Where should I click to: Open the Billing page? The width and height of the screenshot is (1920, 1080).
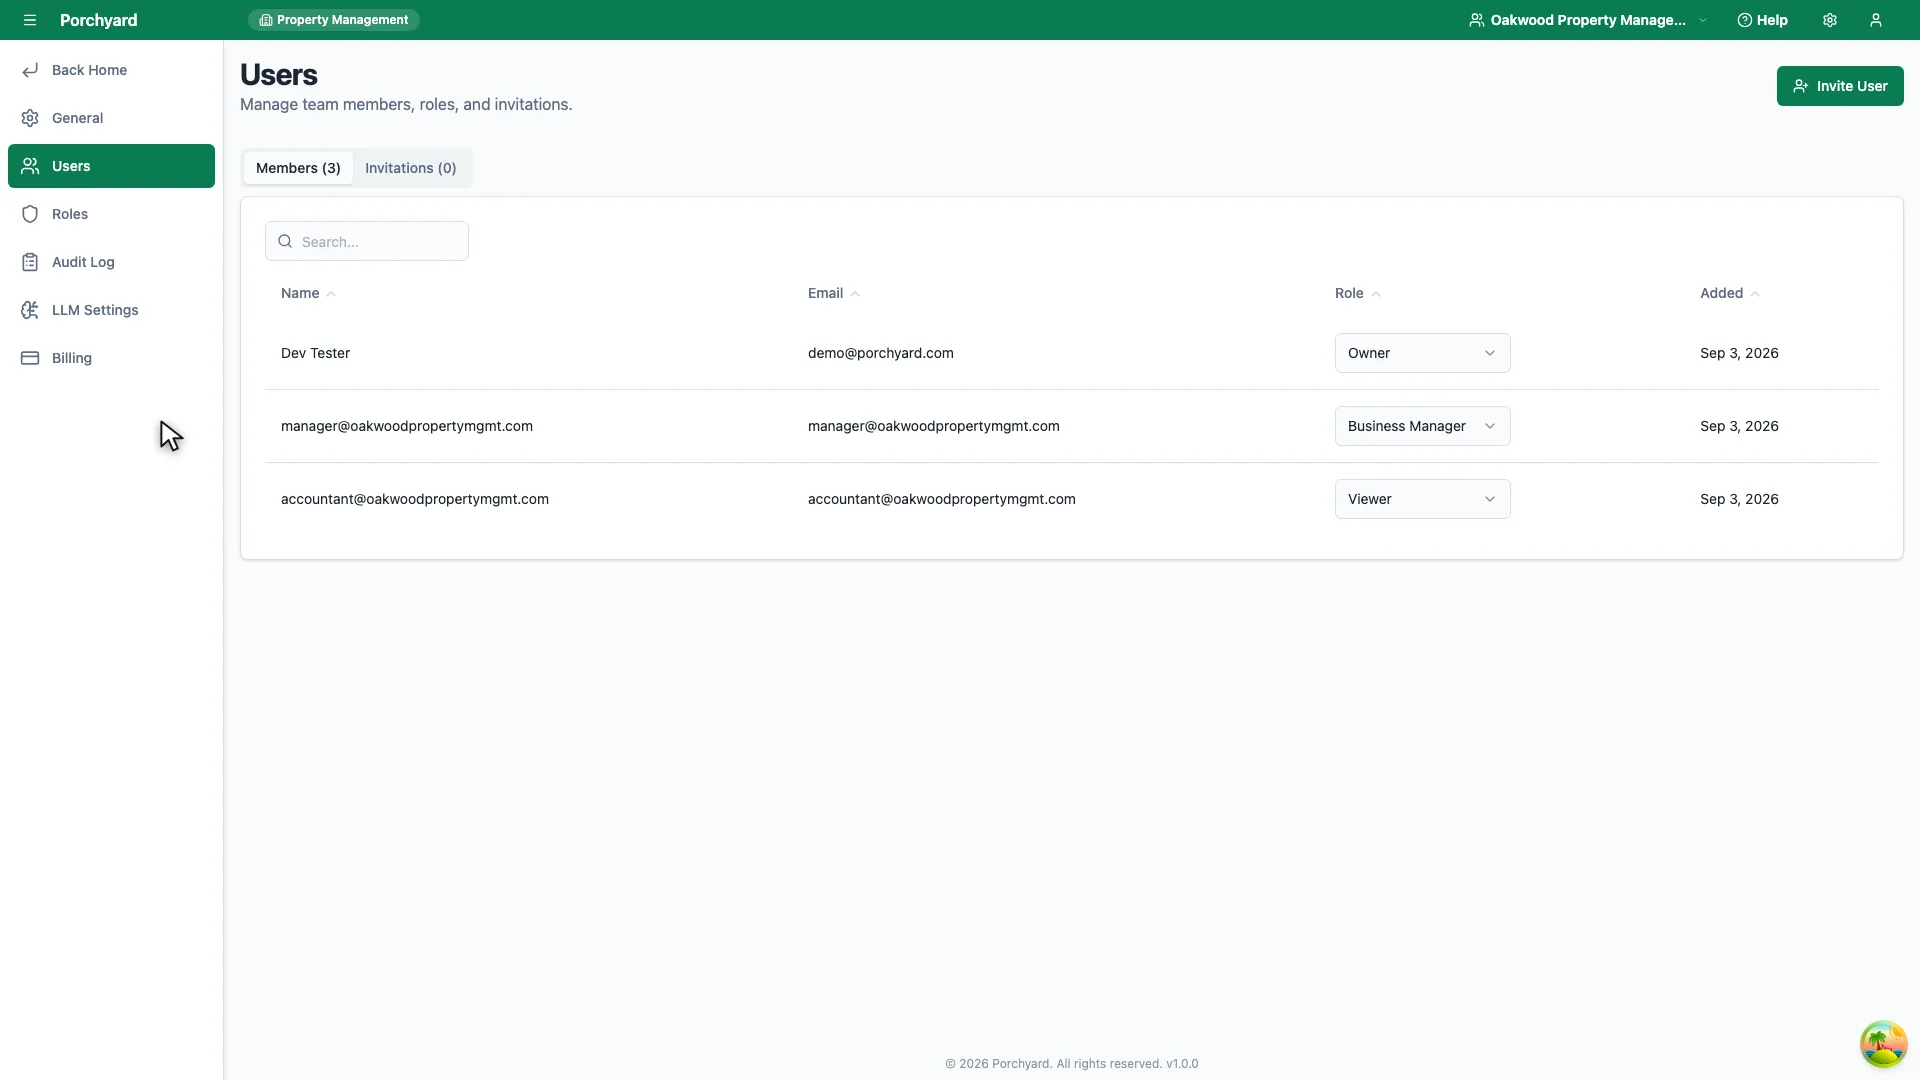[111, 358]
